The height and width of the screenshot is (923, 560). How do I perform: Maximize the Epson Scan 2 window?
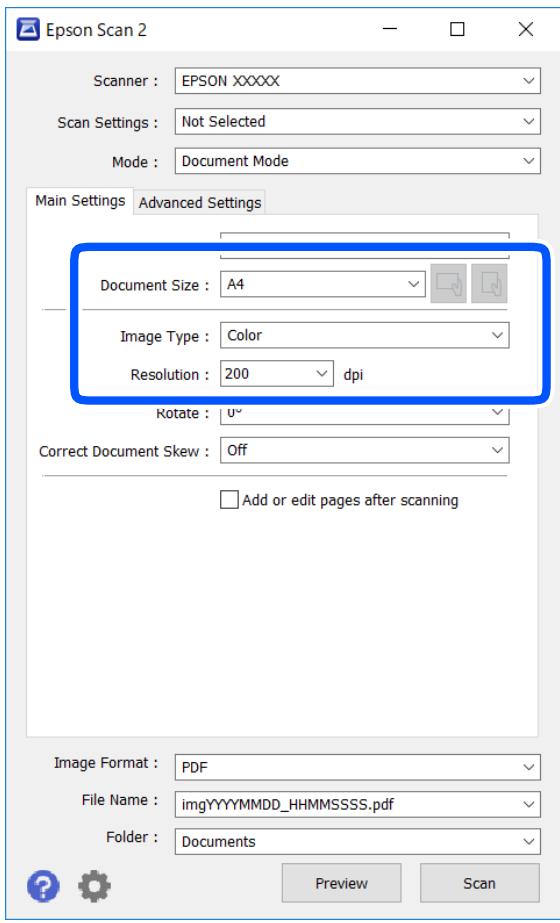pyautogui.click(x=457, y=29)
